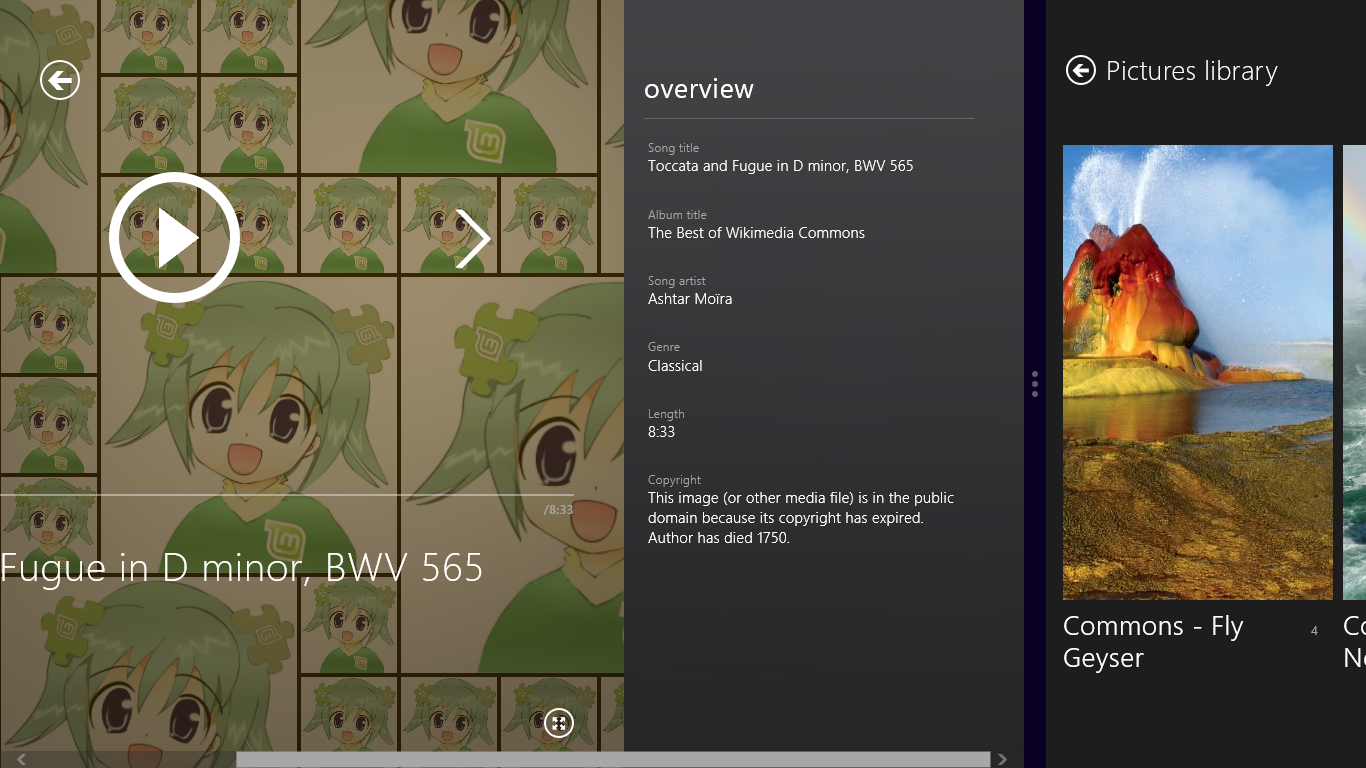
Task: Click the song artist 'Ashtar Moïra'
Action: (x=690, y=299)
